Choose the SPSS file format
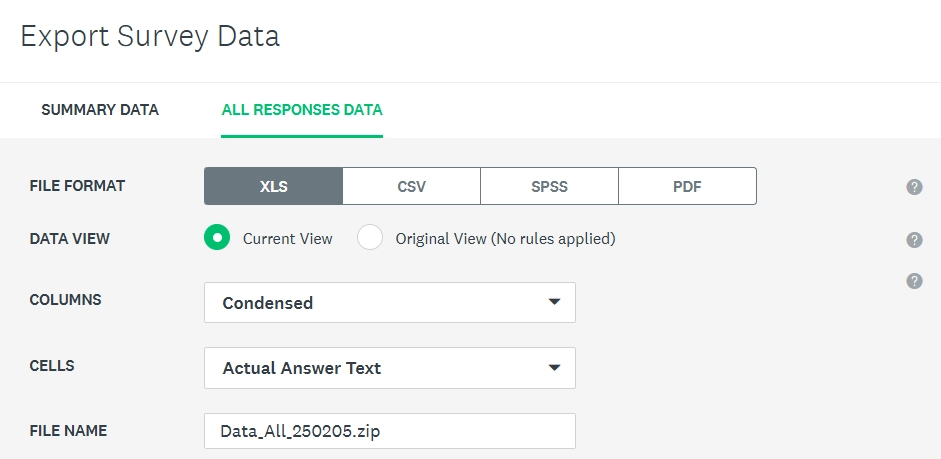The image size is (941, 459). pos(550,186)
